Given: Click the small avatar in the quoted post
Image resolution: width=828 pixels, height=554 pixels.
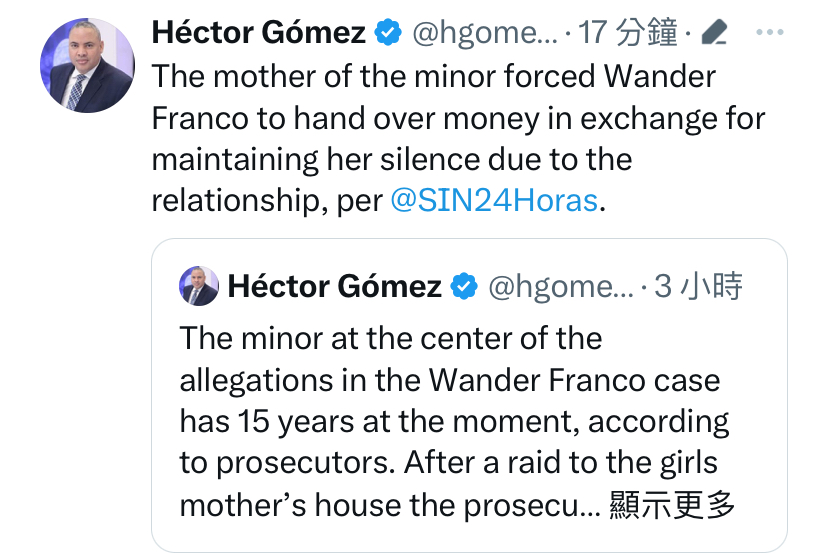Looking at the screenshot, I should [x=199, y=287].
